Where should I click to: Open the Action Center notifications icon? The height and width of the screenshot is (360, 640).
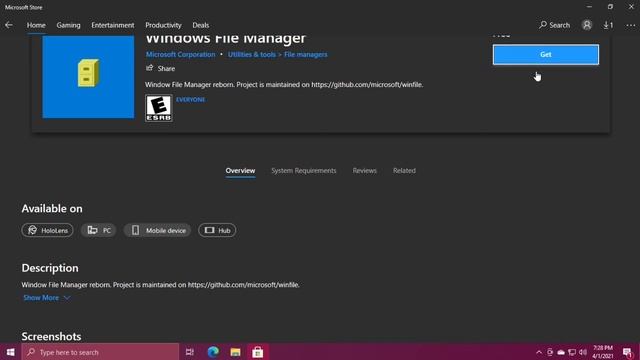pyautogui.click(x=628, y=352)
